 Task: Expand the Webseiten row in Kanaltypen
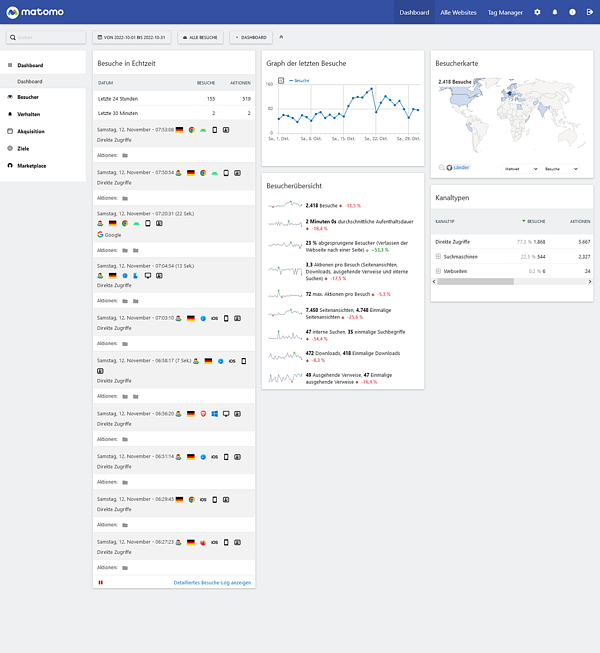click(x=439, y=271)
